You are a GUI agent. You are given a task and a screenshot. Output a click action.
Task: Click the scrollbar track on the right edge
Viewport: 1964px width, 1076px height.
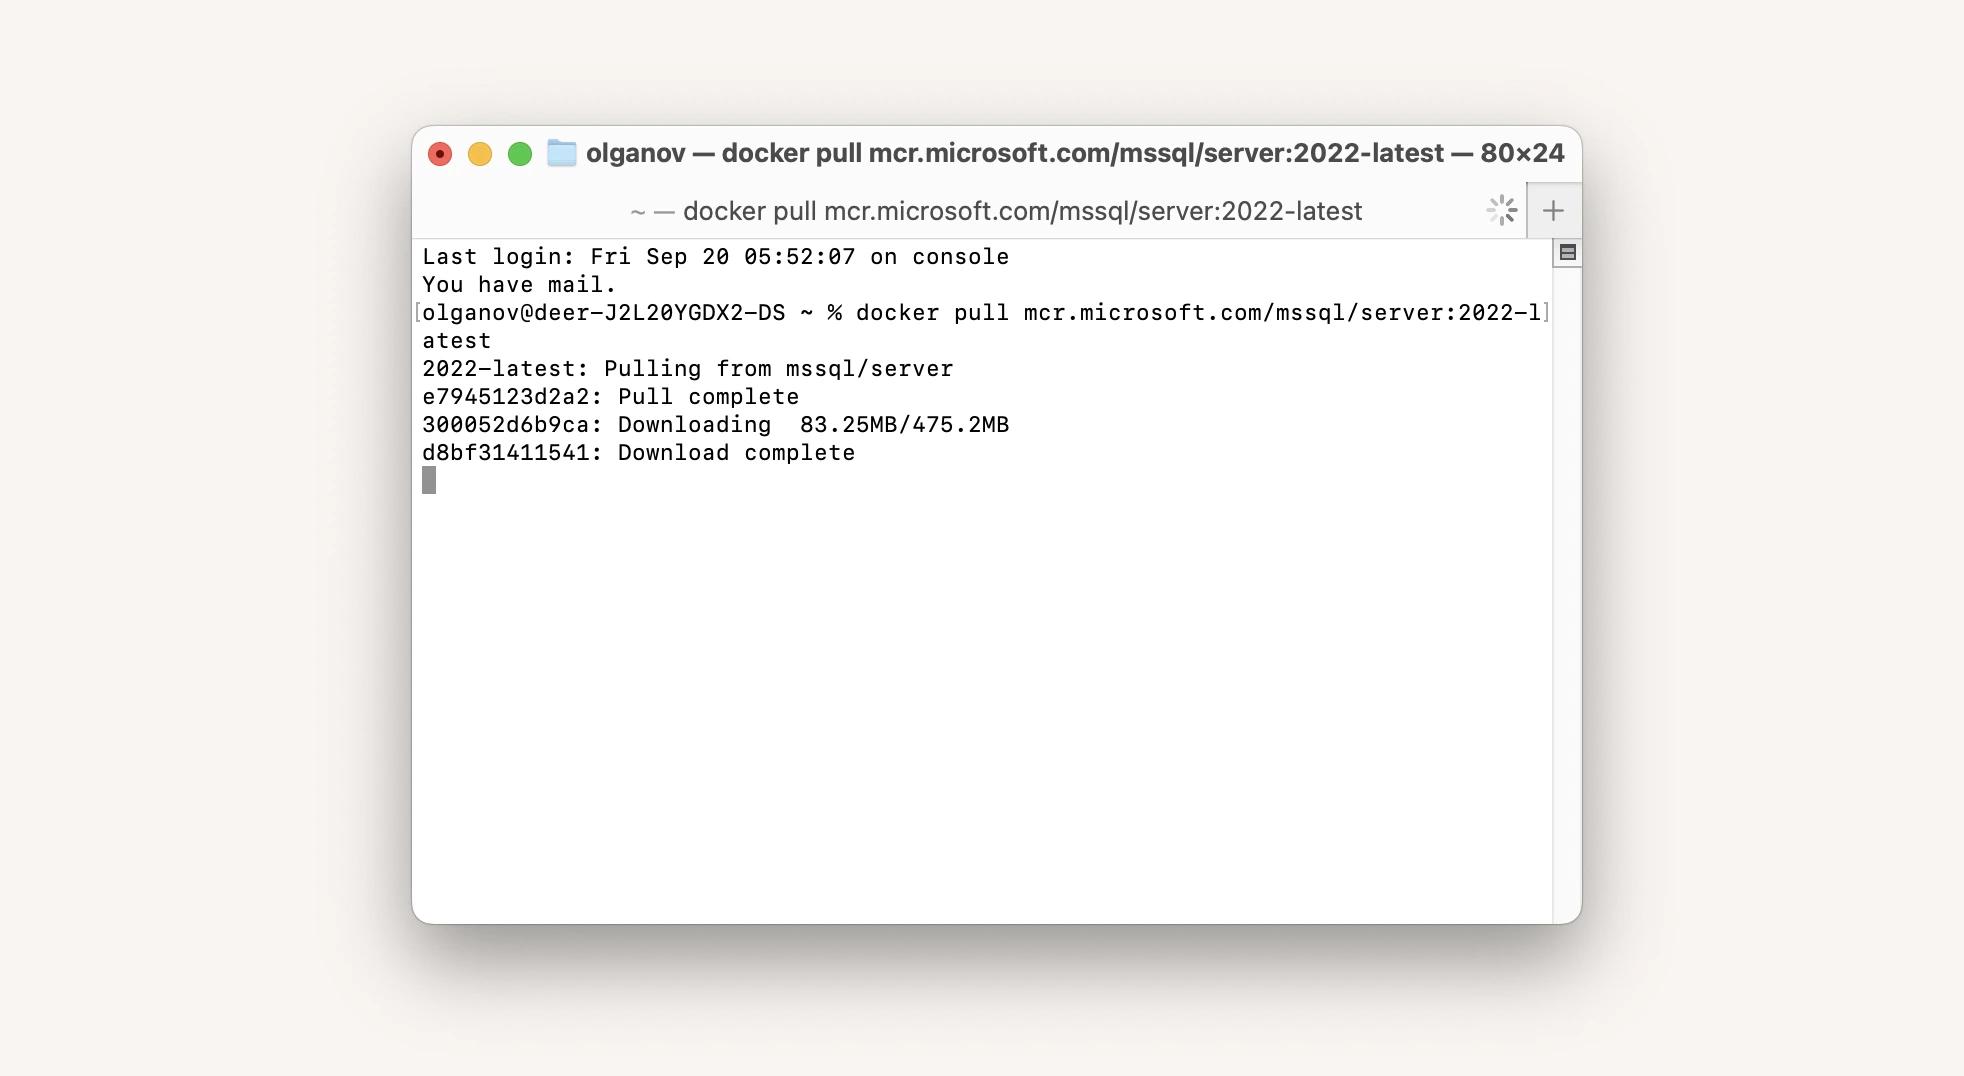[x=1567, y=600]
